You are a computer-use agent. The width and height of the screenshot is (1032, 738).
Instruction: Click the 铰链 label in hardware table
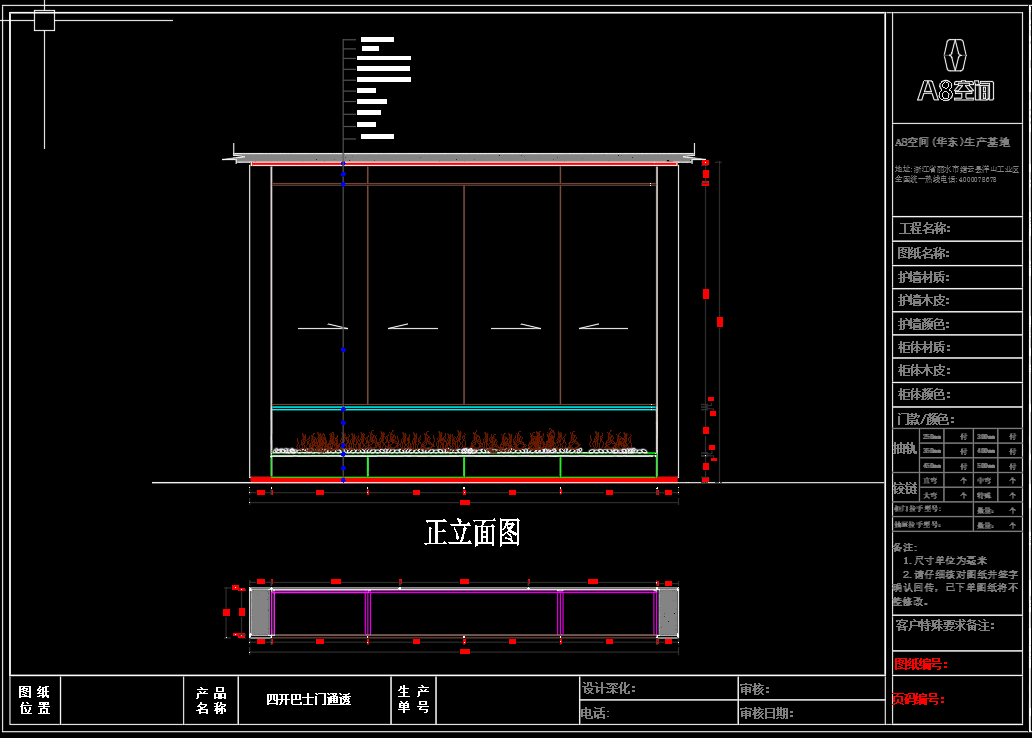(904, 488)
